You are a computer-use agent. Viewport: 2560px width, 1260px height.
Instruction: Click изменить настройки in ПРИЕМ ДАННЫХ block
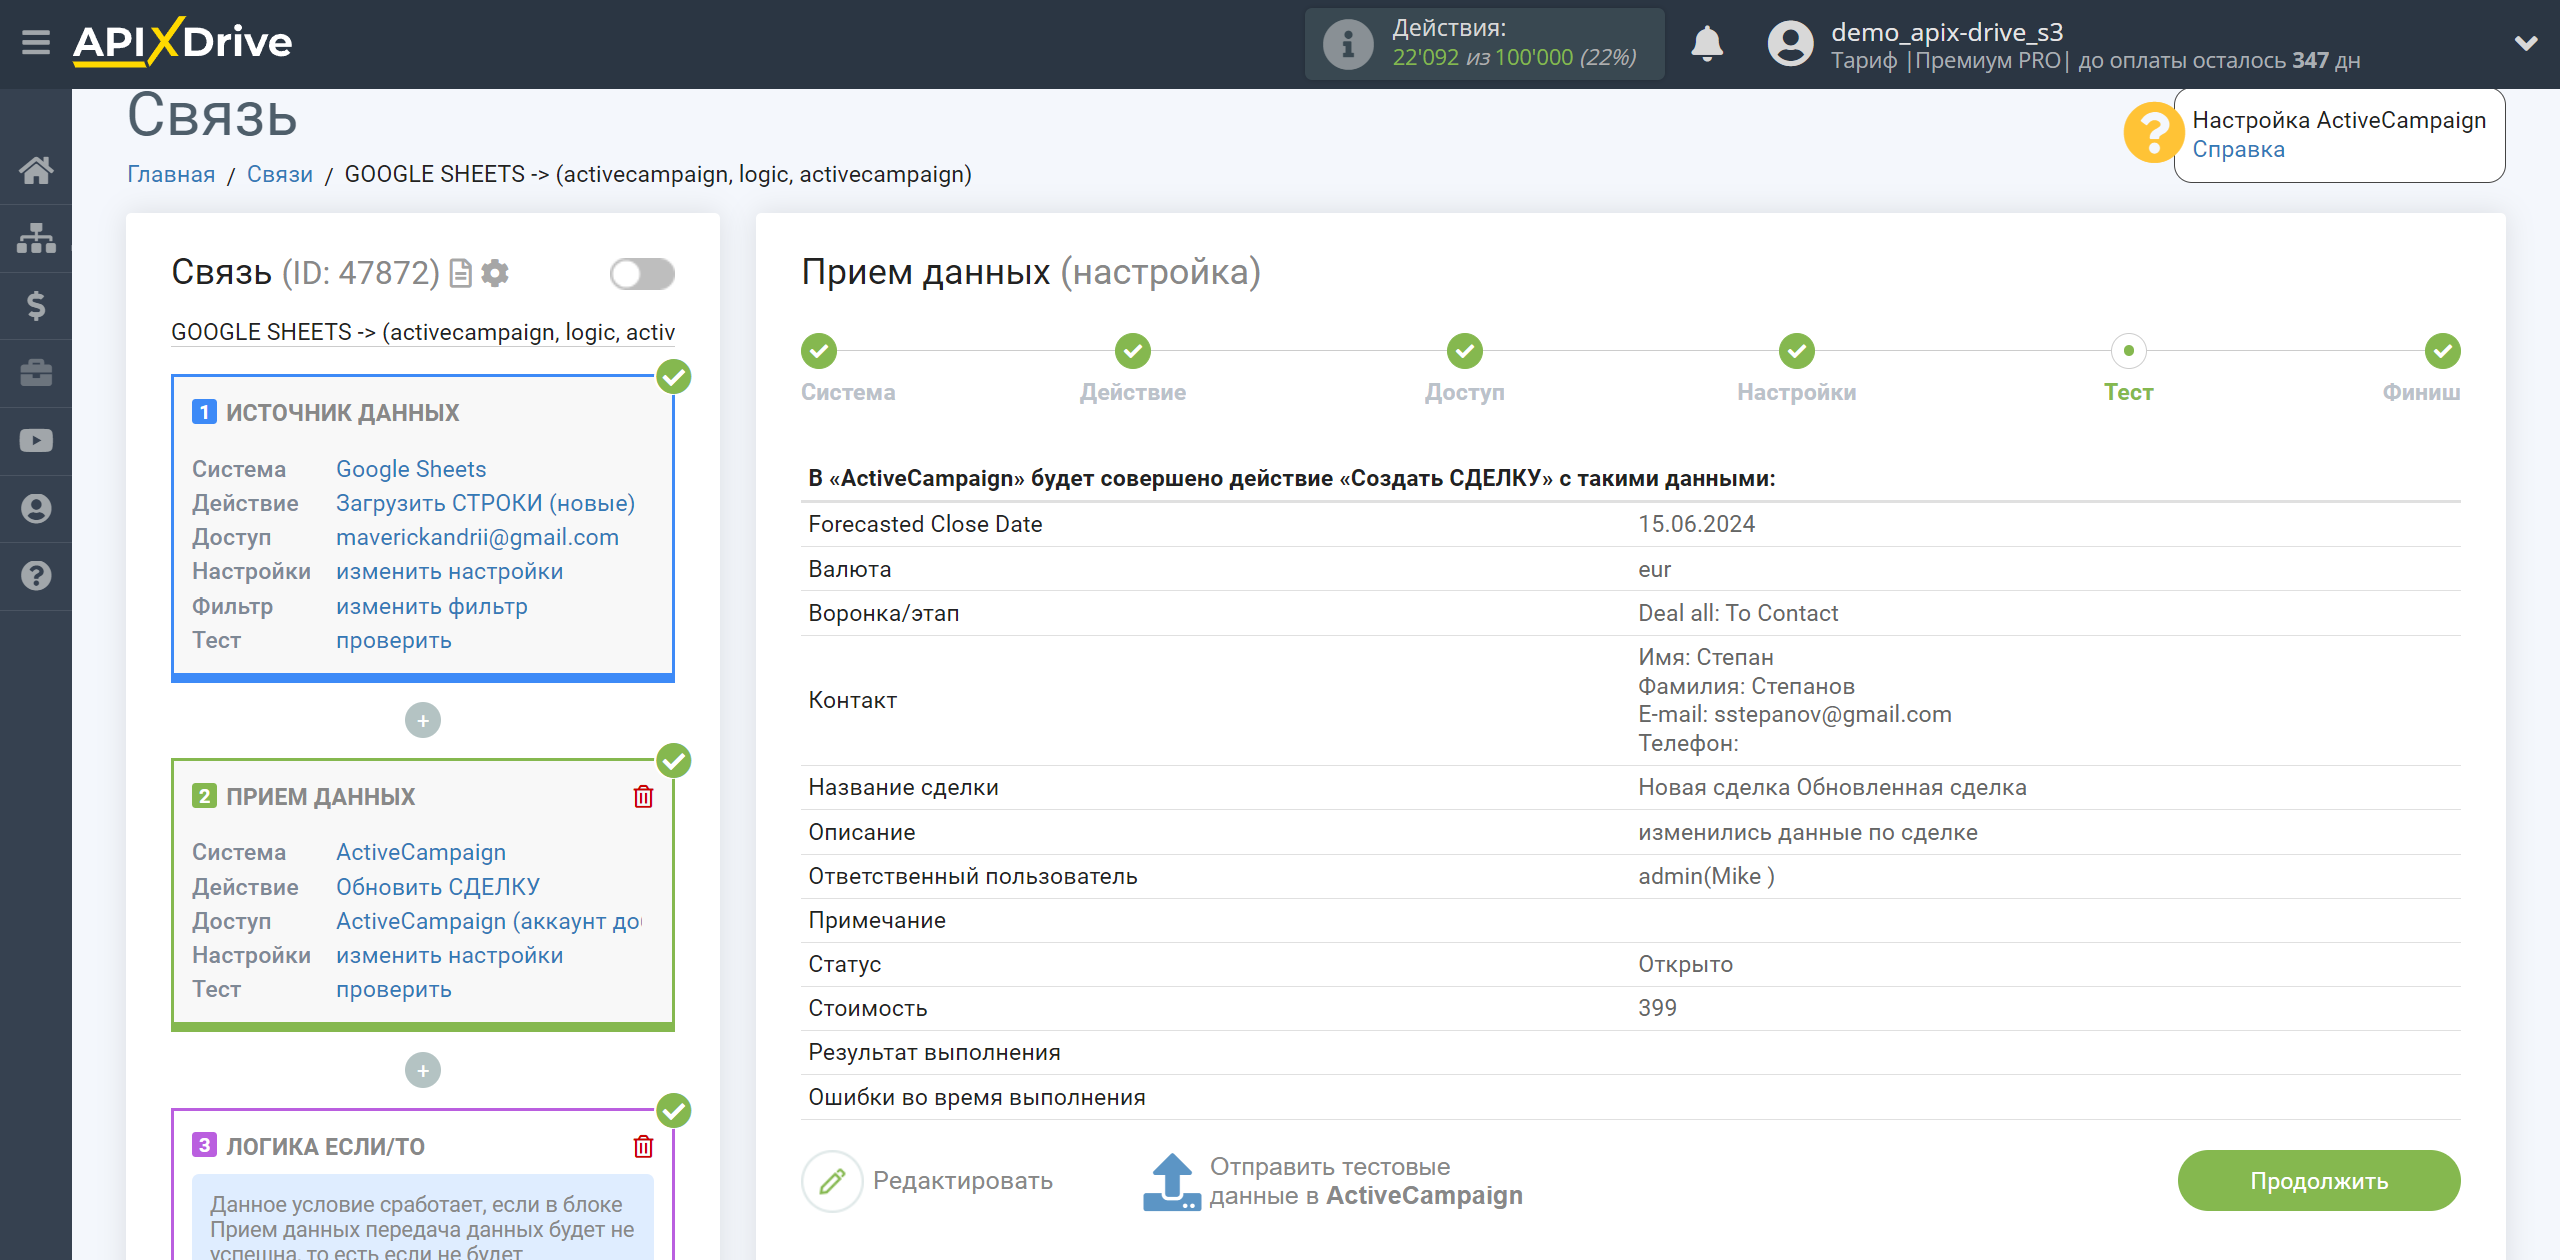pos(449,955)
